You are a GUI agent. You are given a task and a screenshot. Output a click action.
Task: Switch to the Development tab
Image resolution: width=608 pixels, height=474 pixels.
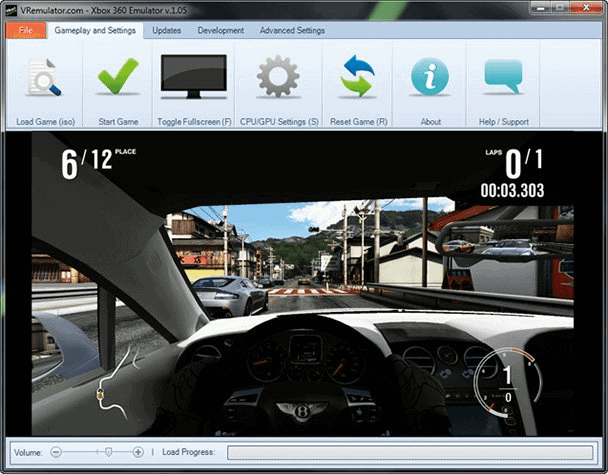point(220,31)
